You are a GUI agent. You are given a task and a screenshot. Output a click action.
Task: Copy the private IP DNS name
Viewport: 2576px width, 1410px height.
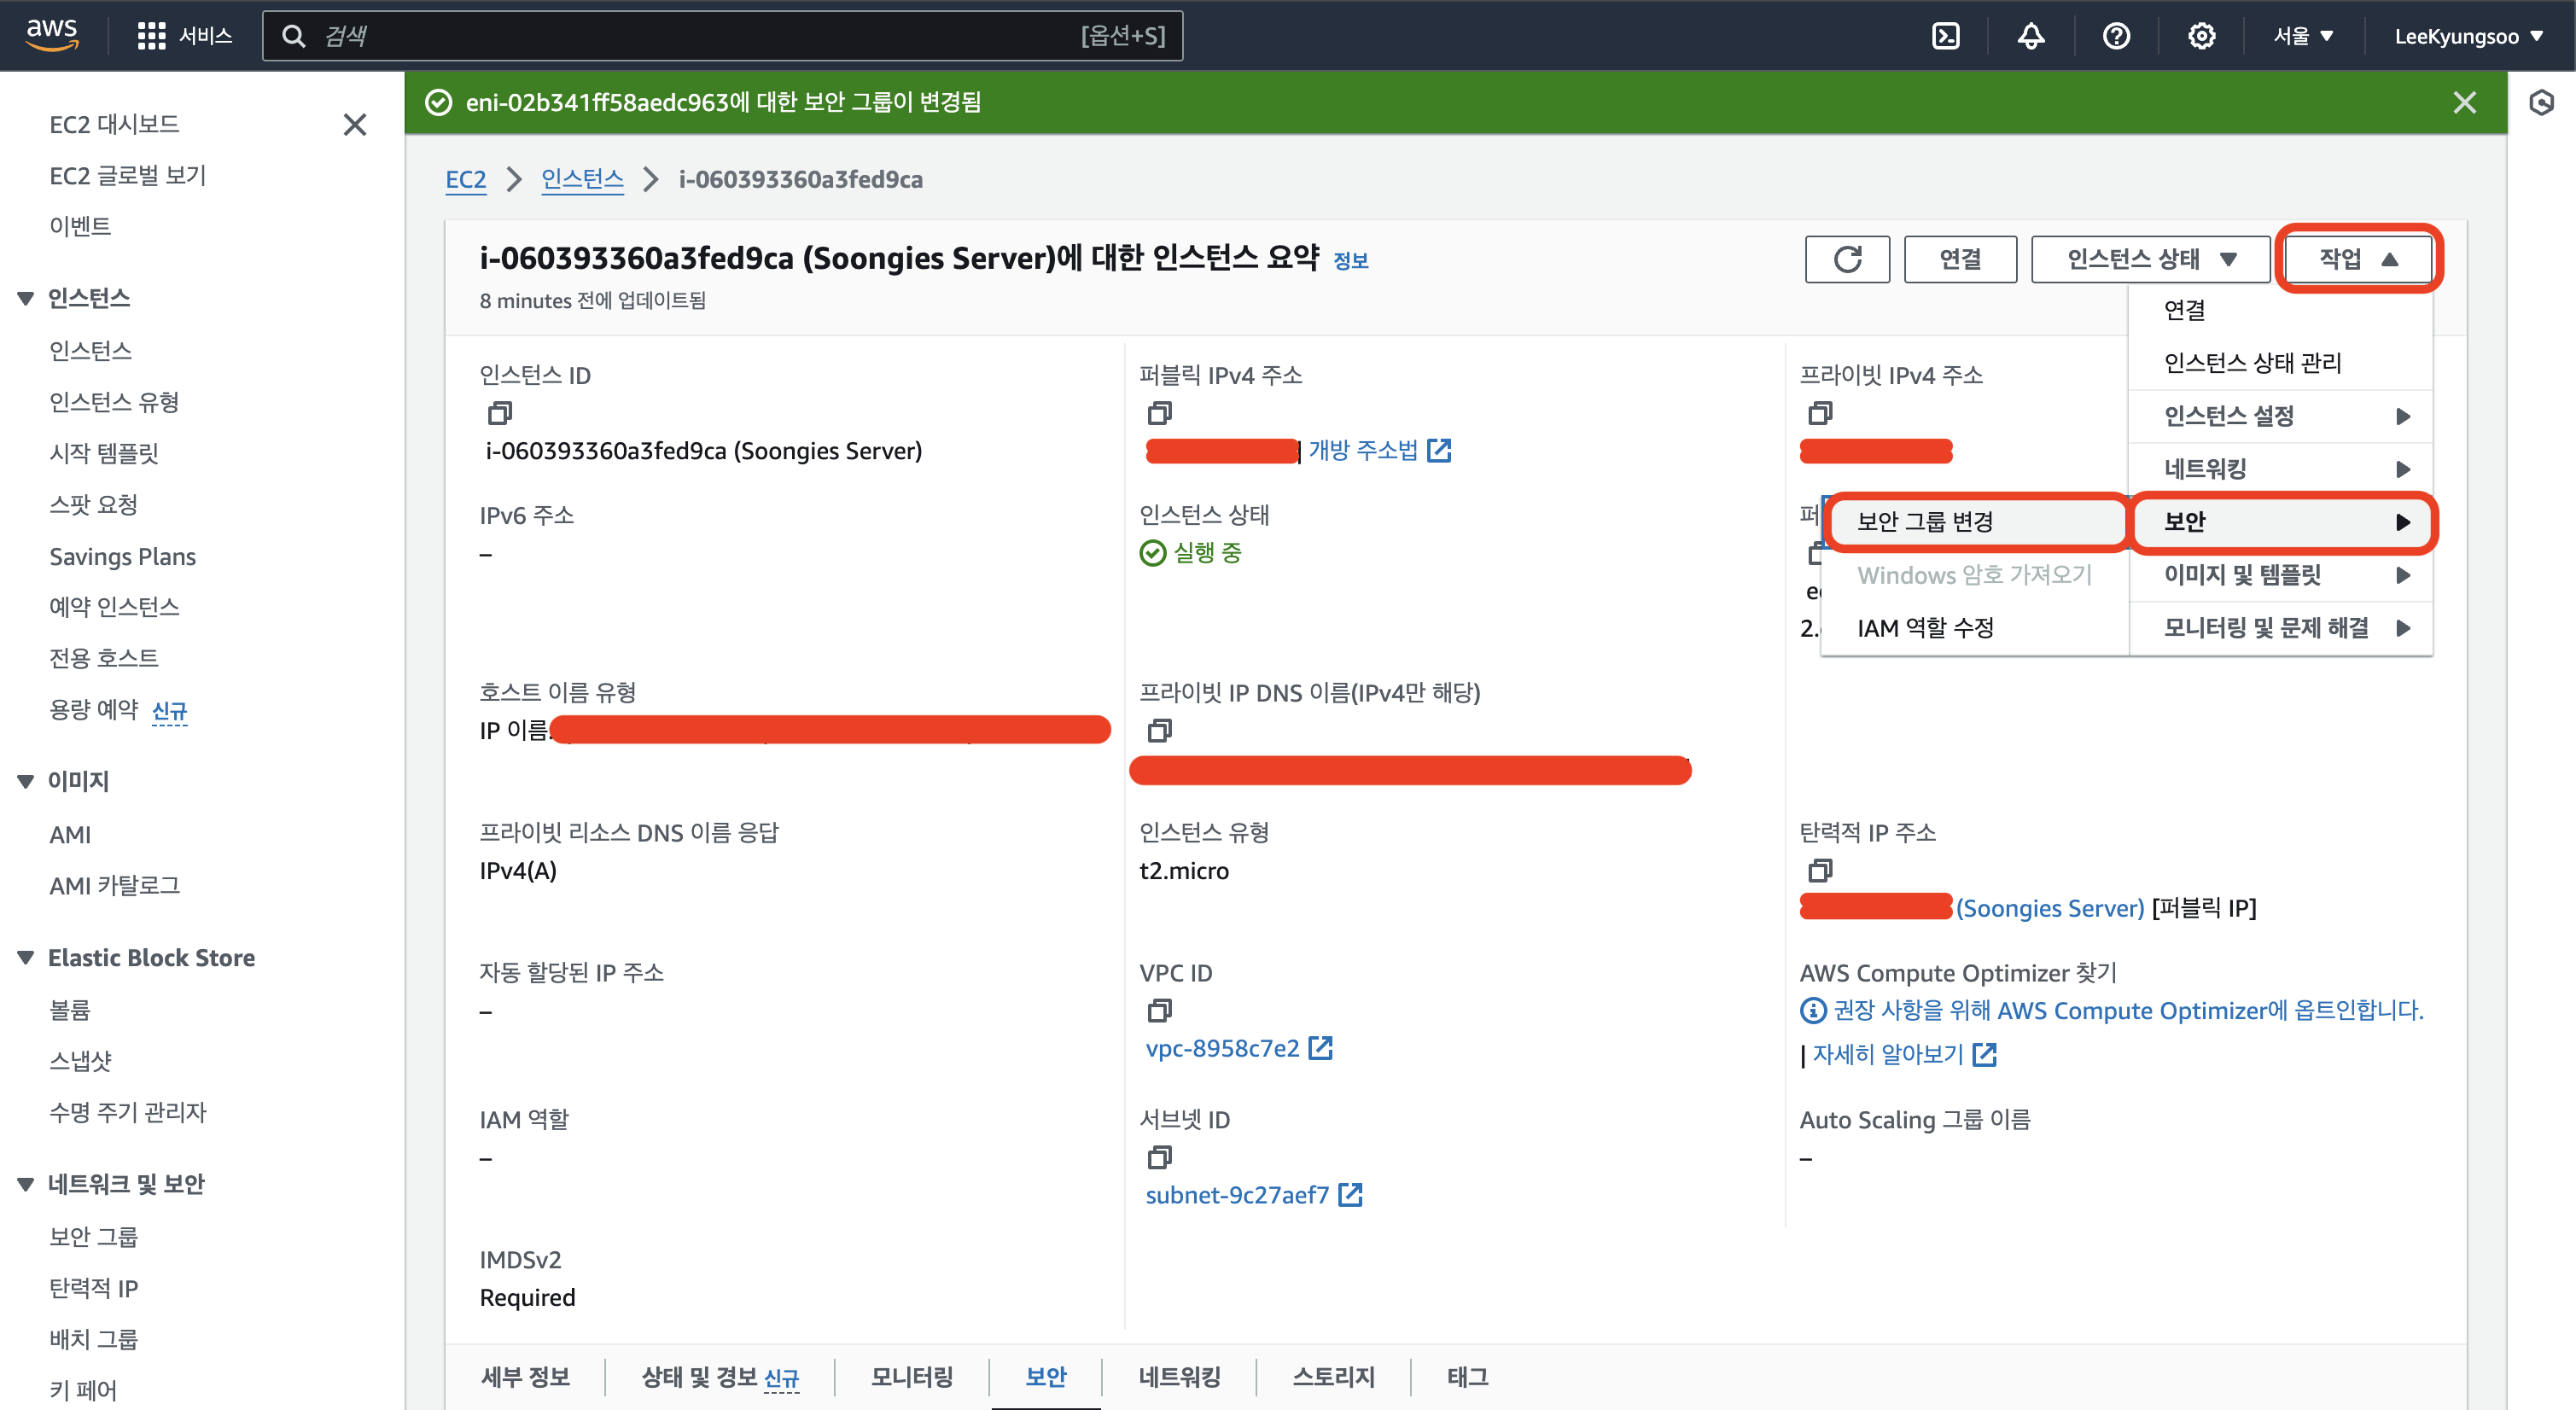[x=1159, y=730]
